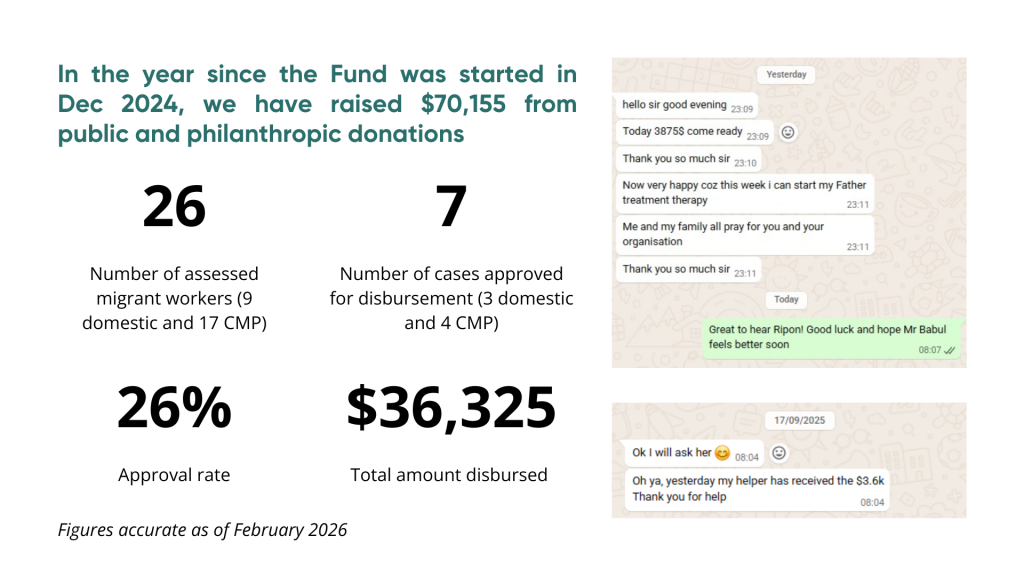Screen dimensions: 1024x576
Task: Click the large "26" assessed workers number
Action: pyautogui.click(x=174, y=207)
